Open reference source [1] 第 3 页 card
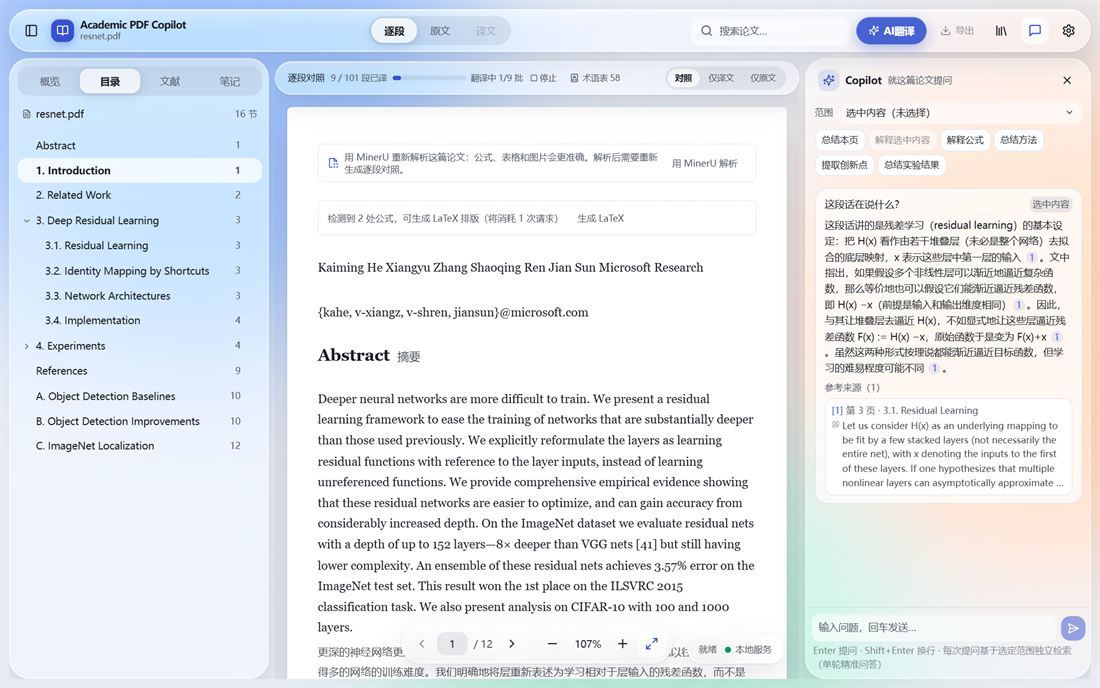1100x688 pixels. tap(948, 447)
